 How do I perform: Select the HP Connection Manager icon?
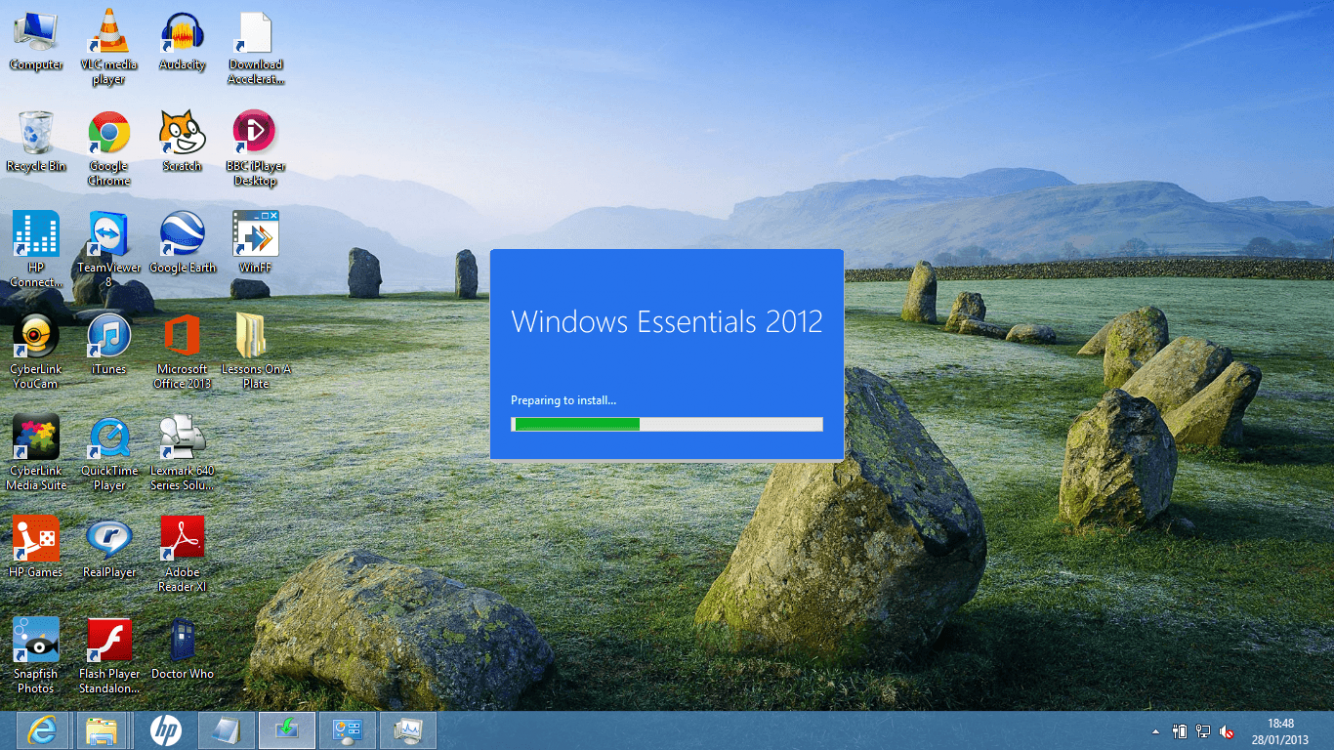(x=36, y=249)
